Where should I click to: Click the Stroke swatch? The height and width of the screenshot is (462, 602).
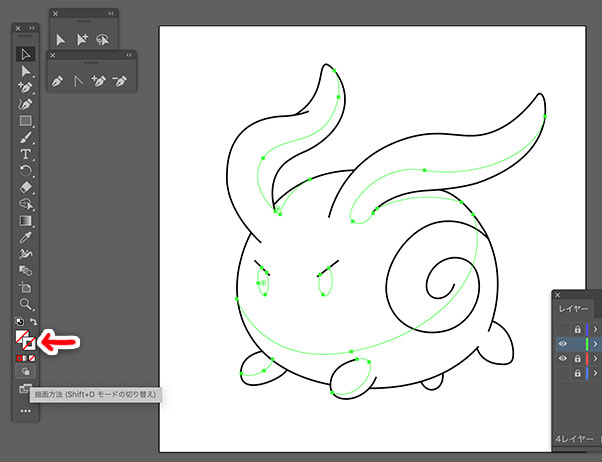(x=29, y=343)
